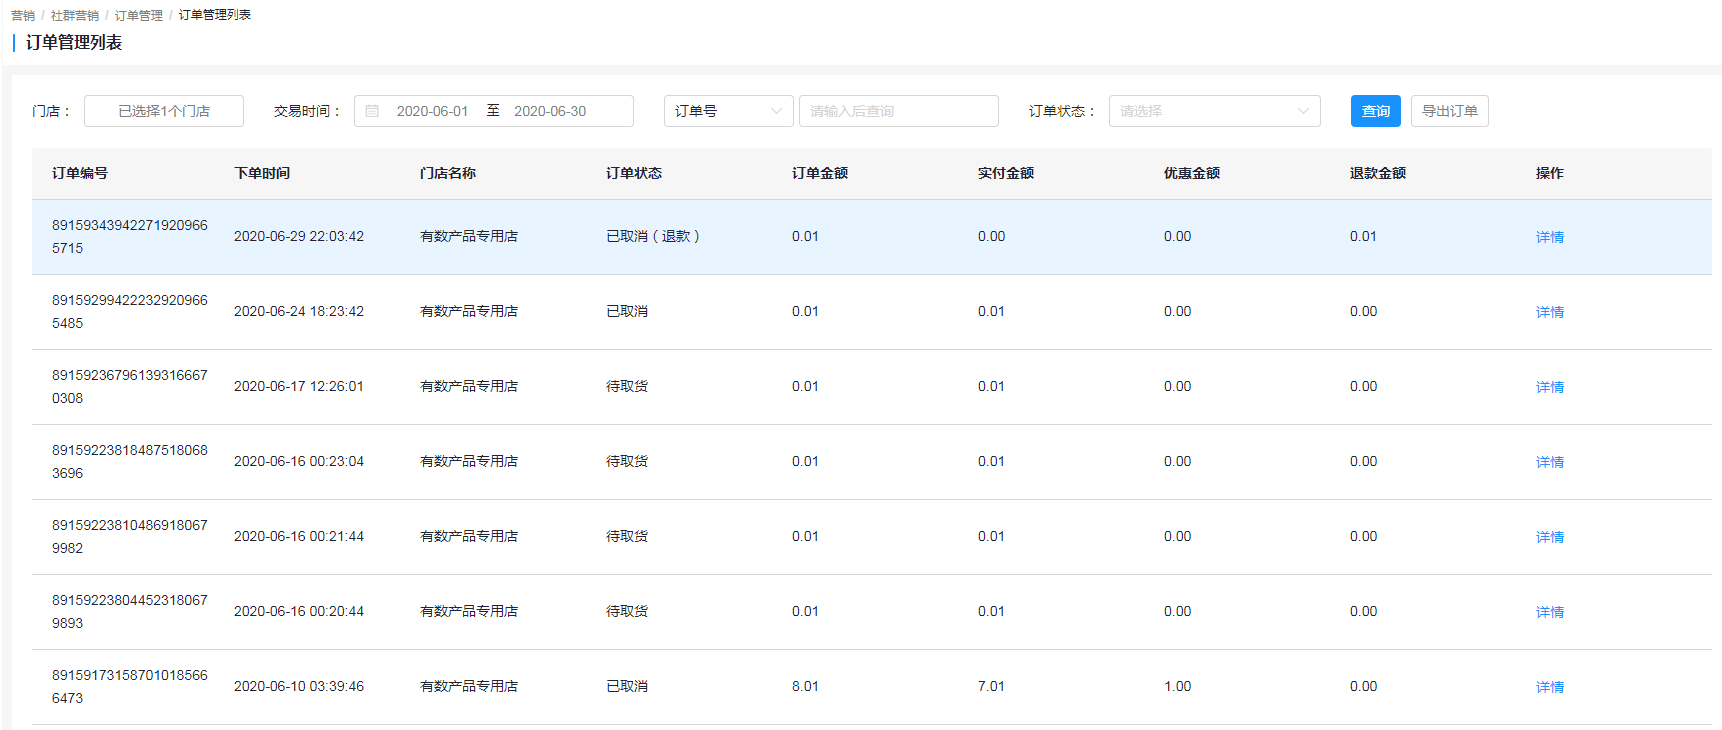Open the 订单号 search type dropdown
1722x730 pixels.
pyautogui.click(x=728, y=111)
